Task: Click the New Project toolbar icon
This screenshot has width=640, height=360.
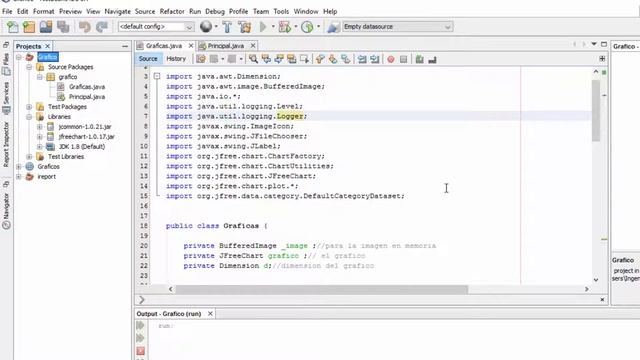Action: coord(29,27)
